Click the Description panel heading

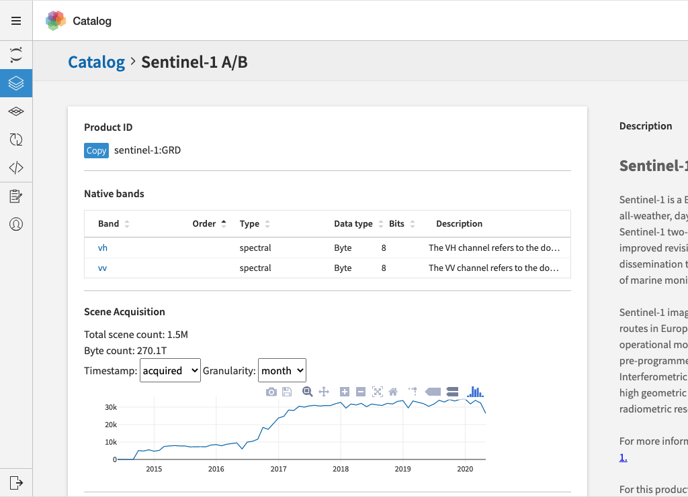645,126
